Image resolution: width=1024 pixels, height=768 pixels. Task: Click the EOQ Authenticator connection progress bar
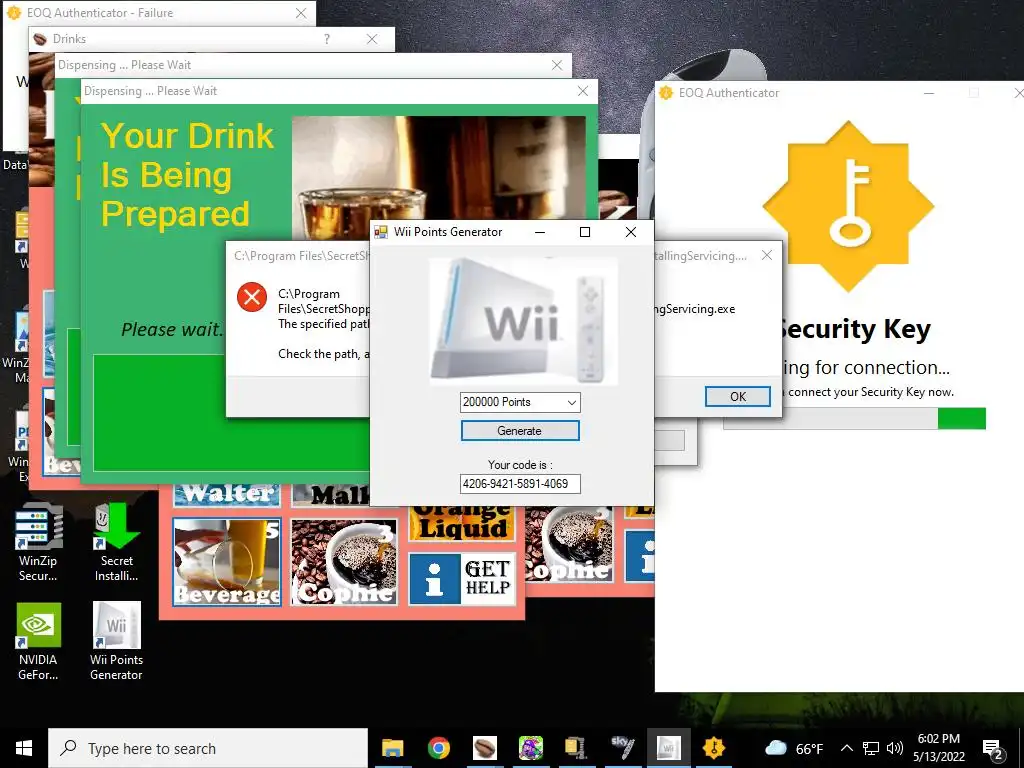coord(854,419)
